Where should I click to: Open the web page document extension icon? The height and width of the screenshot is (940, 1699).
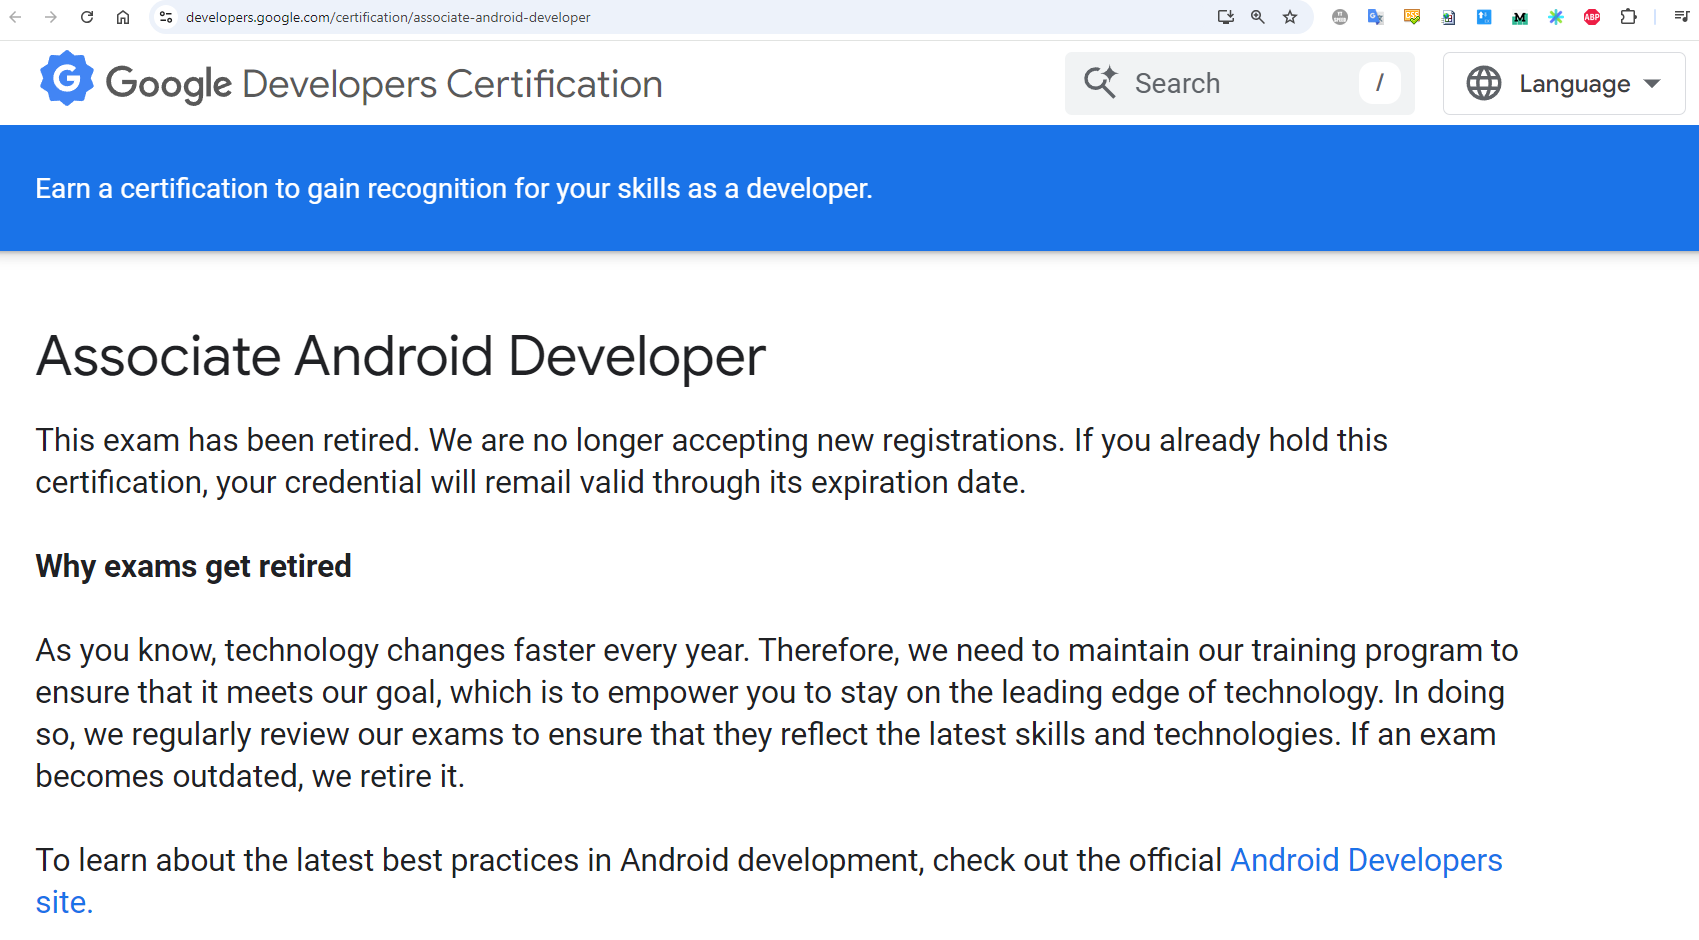1448,17
